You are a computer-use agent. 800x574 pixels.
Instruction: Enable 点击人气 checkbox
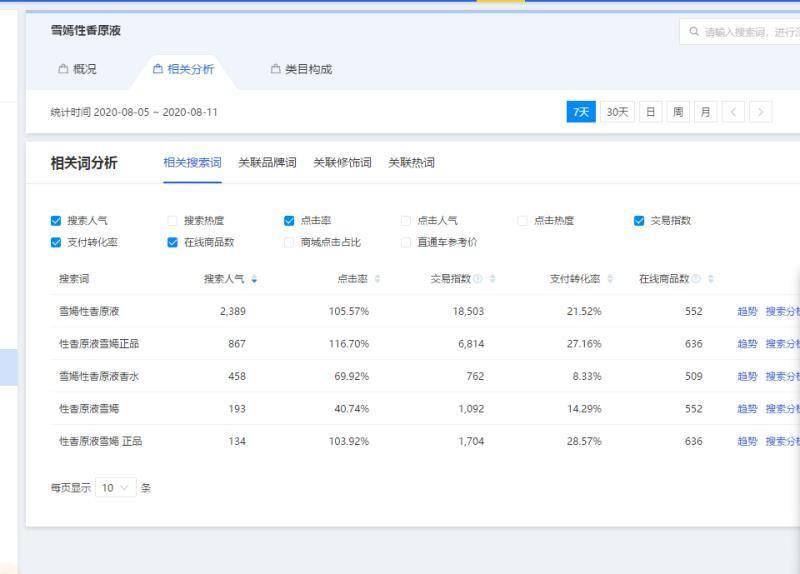pos(406,221)
